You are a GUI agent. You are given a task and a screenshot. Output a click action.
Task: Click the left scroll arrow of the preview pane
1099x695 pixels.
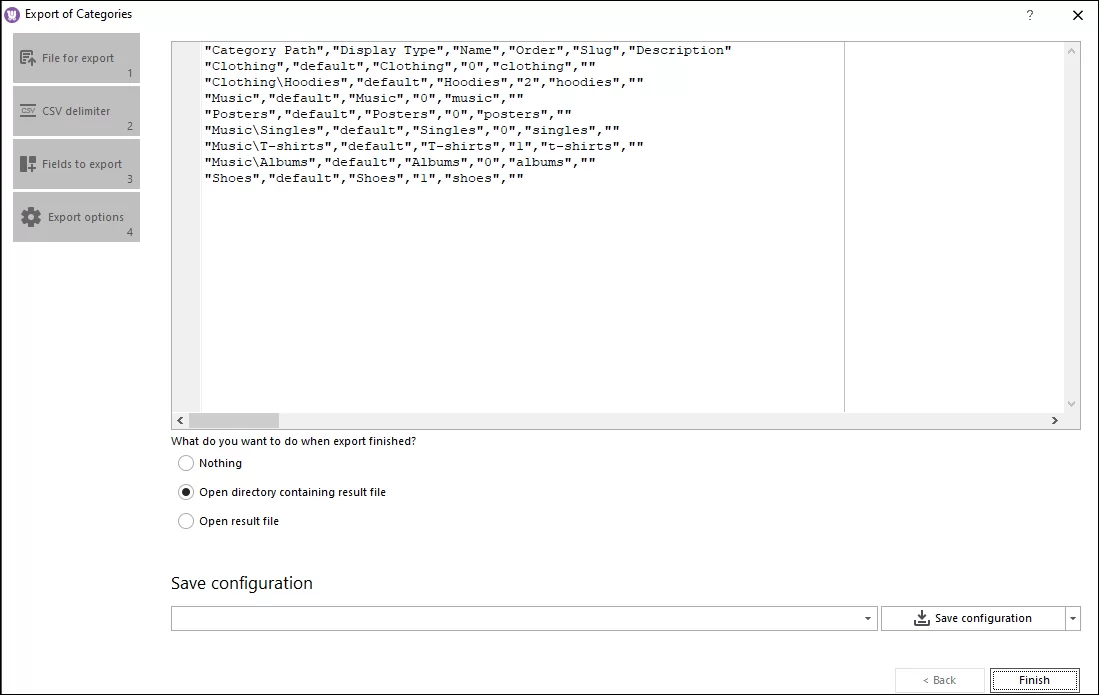[x=180, y=420]
